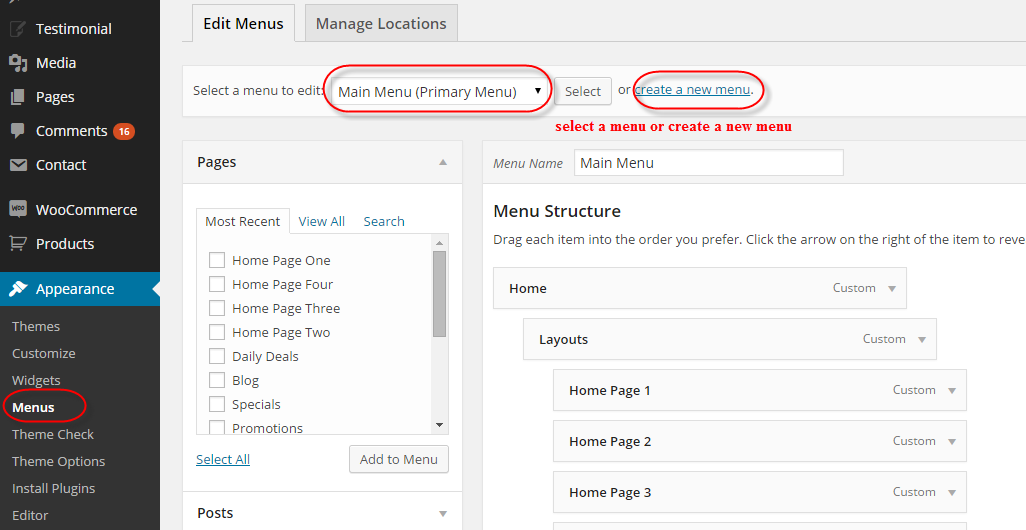
Task: Expand the Home Page 2 item arrow
Action: coord(952,442)
